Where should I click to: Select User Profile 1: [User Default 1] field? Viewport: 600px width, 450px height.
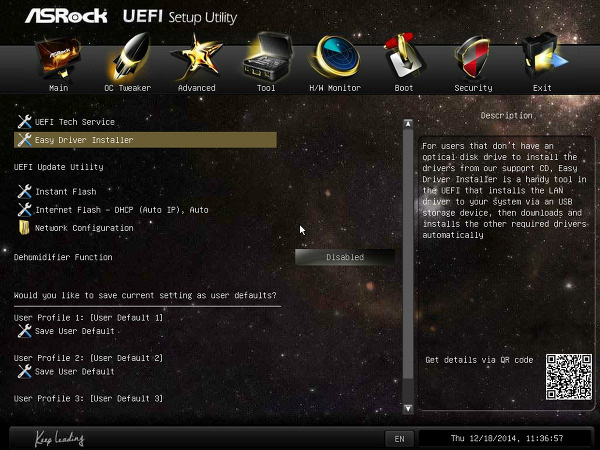(88, 318)
